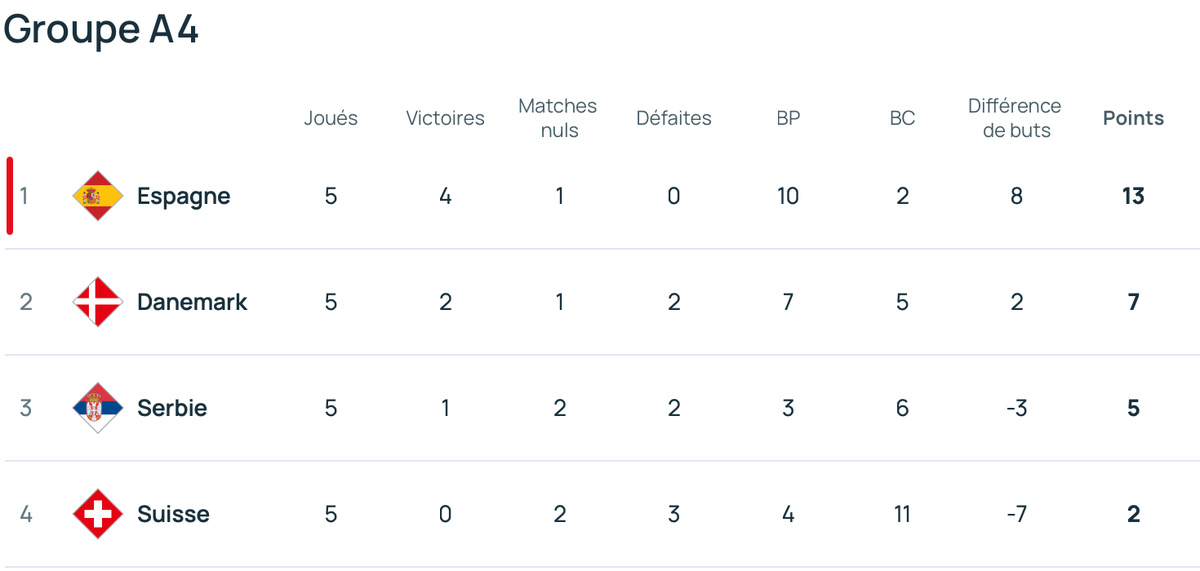Click the Victoires column header

445,118
